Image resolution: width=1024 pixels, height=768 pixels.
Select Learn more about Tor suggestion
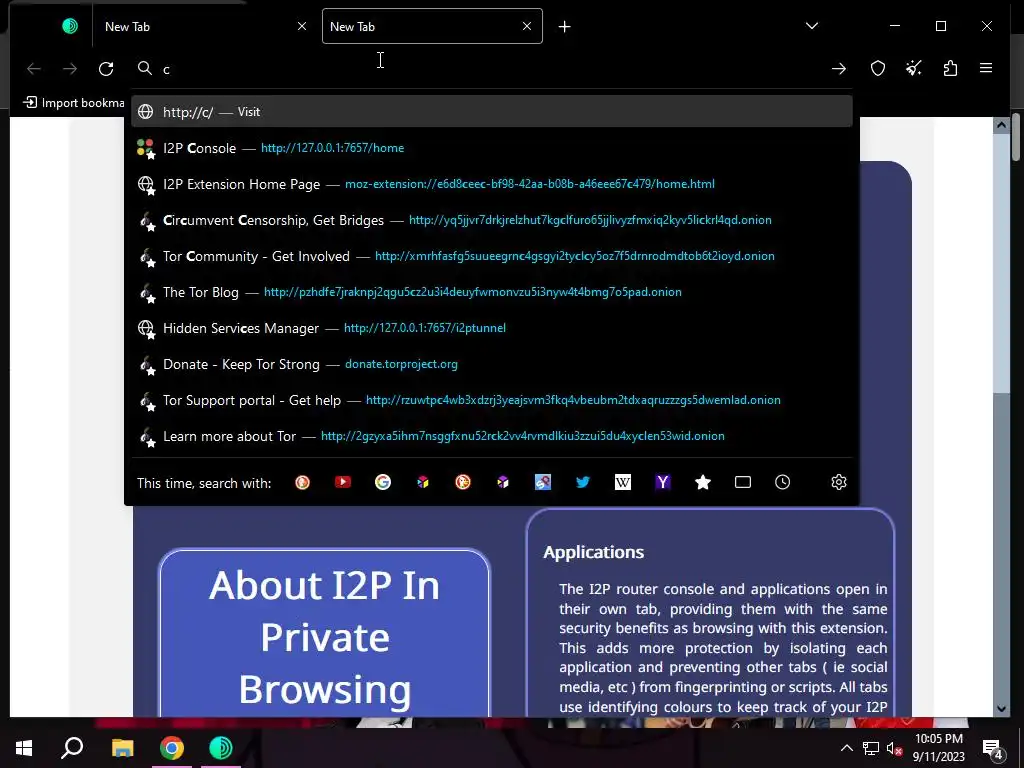(492, 436)
